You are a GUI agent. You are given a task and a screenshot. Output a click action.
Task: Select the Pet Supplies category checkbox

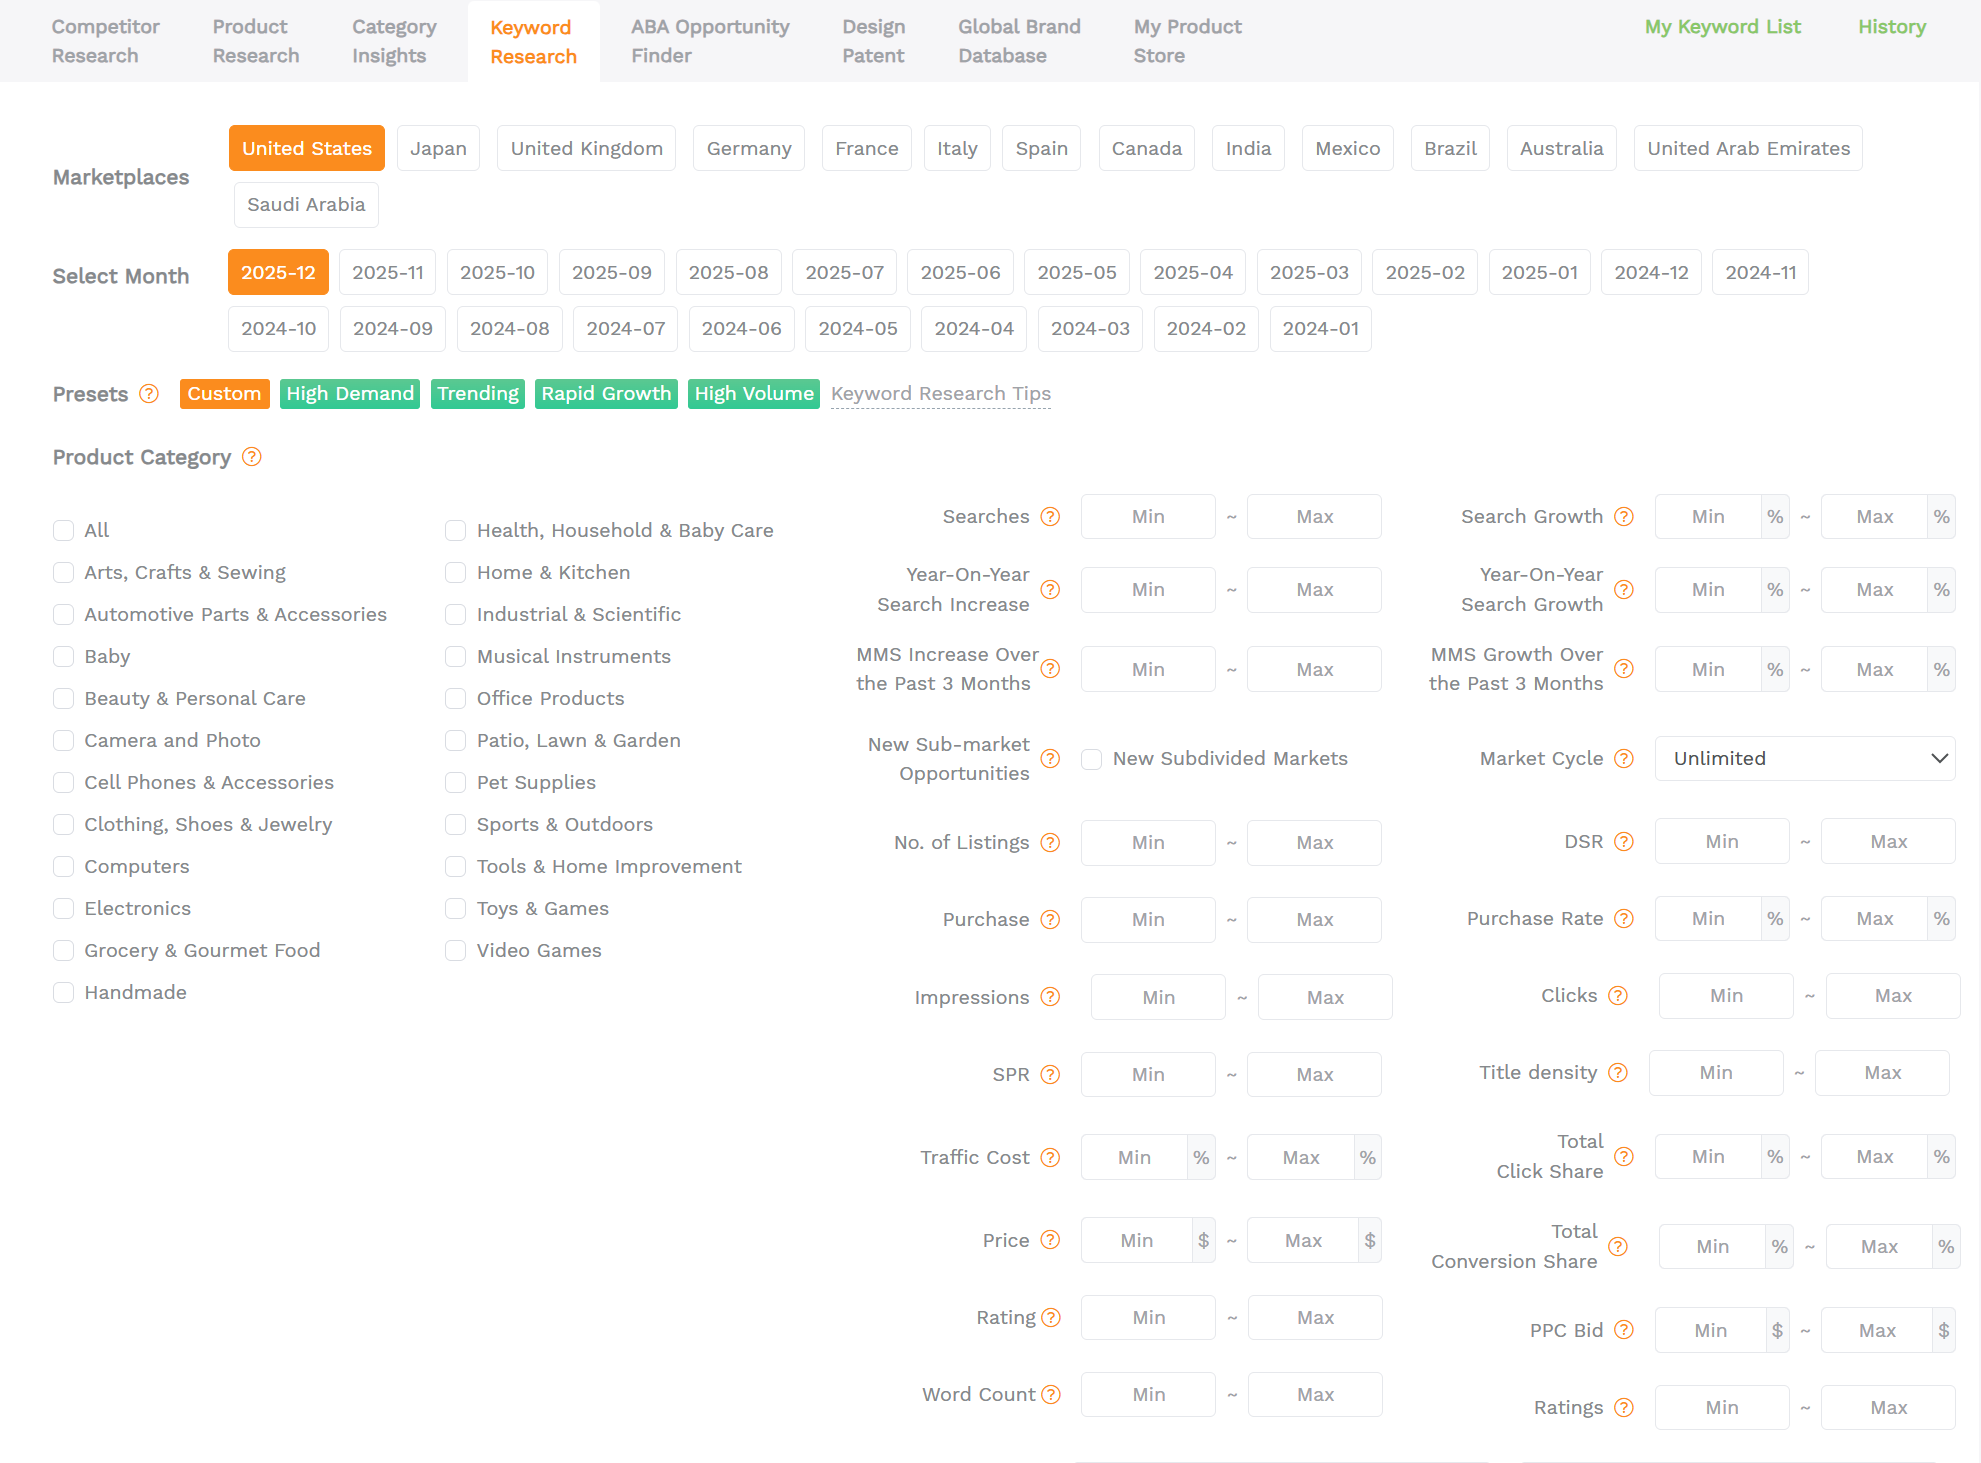(455, 782)
